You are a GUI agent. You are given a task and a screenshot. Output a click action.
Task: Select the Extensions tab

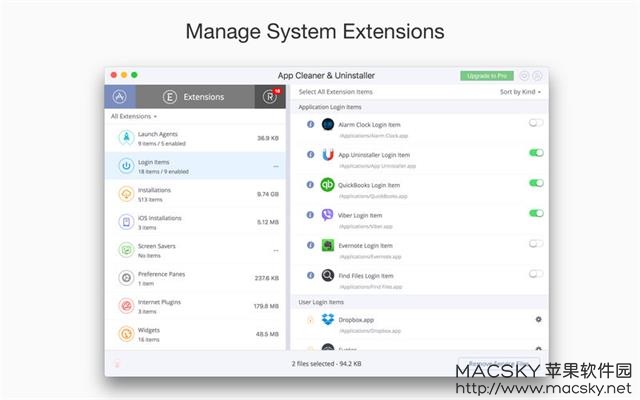(195, 97)
